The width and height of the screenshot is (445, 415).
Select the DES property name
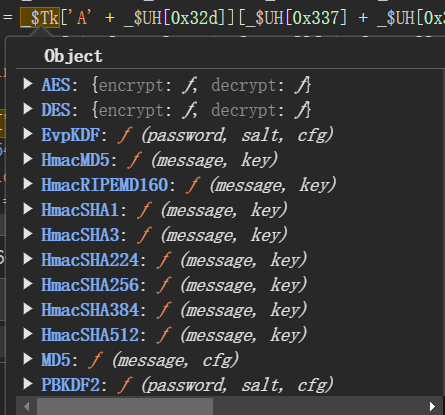pyautogui.click(x=56, y=110)
